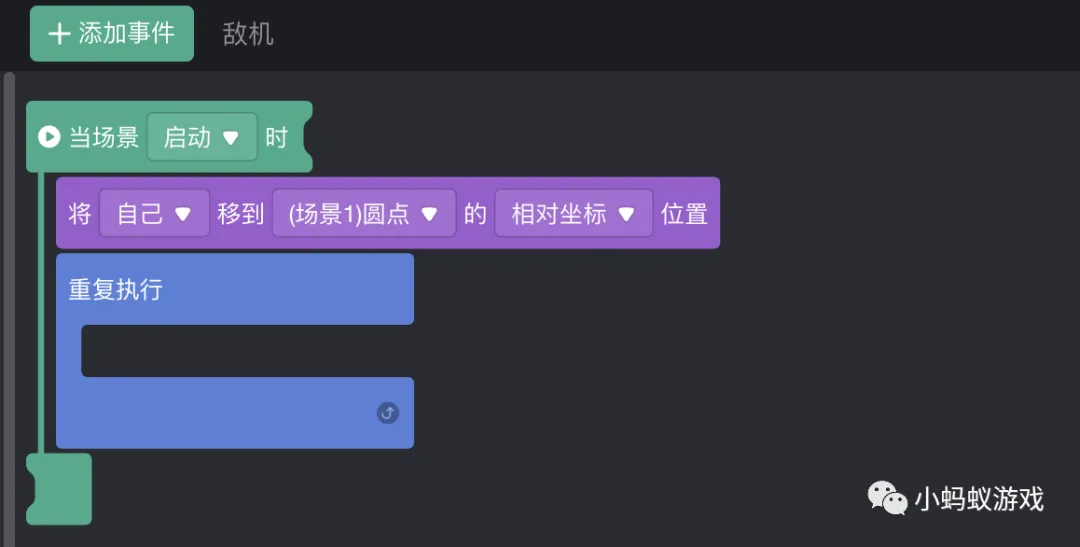Click the empty slot inside the 重复执行 block
The width and height of the screenshot is (1080, 547).
coord(246,351)
